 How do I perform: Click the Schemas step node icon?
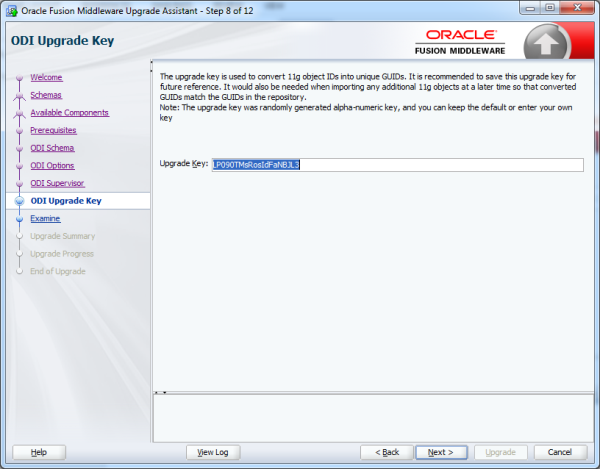(20, 96)
